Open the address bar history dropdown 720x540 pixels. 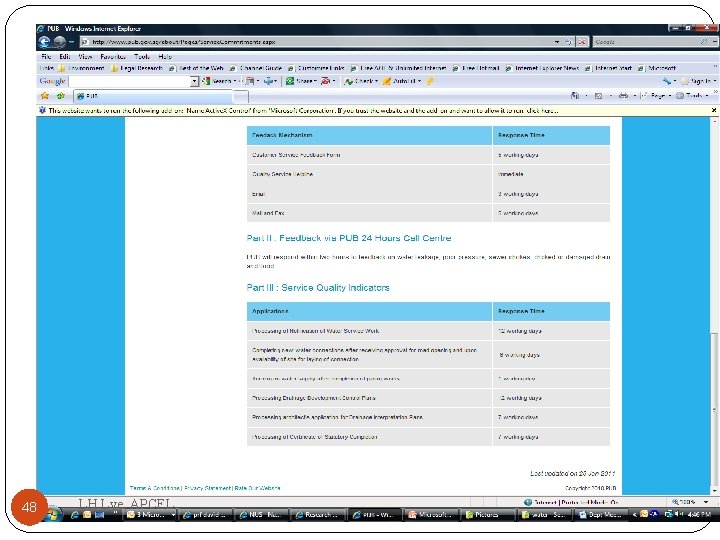click(557, 42)
